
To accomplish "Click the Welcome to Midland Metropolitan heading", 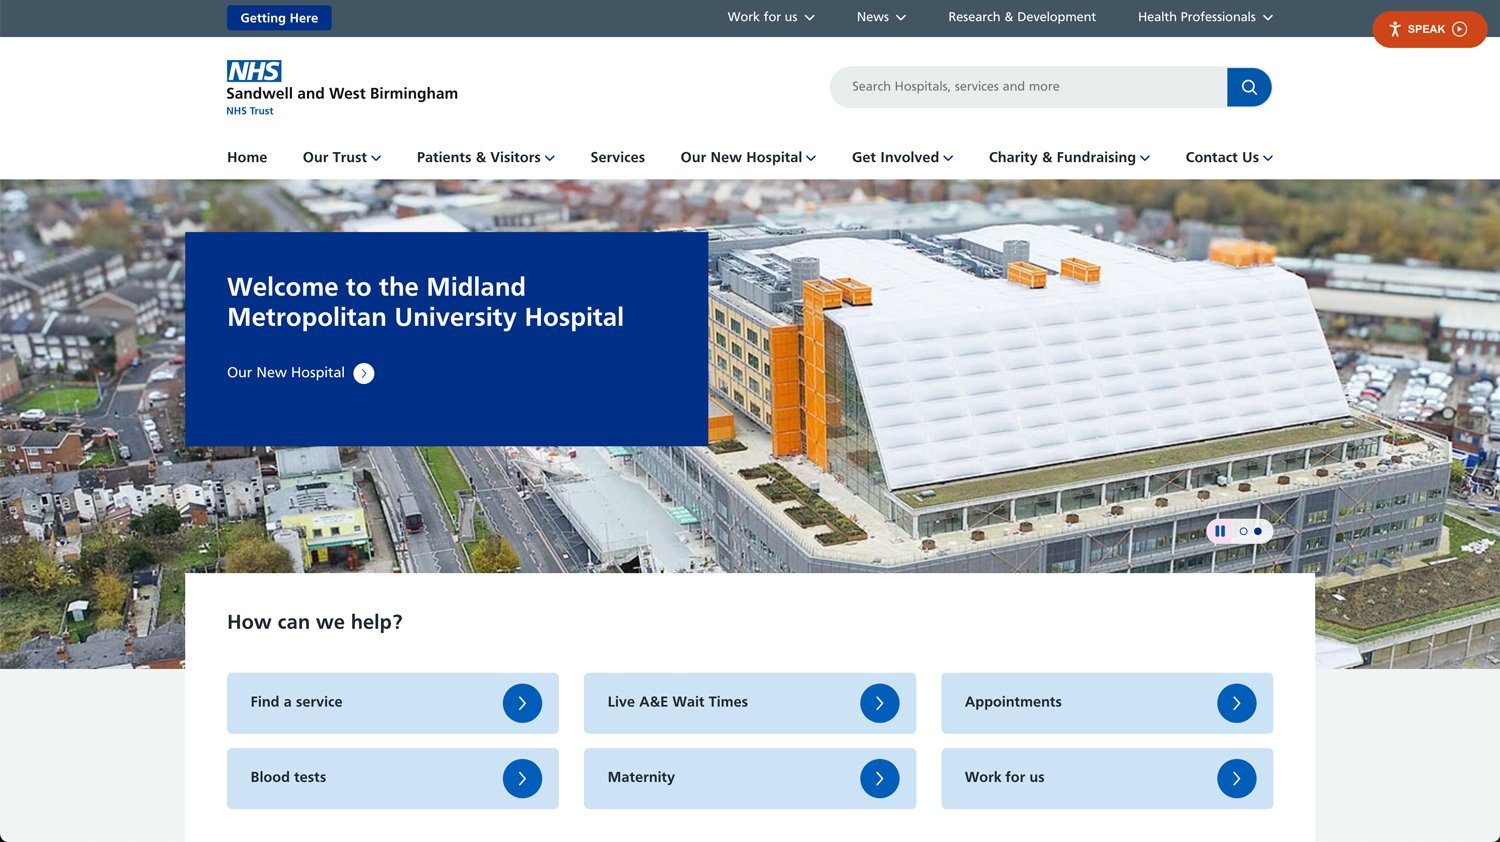I will pos(426,302).
